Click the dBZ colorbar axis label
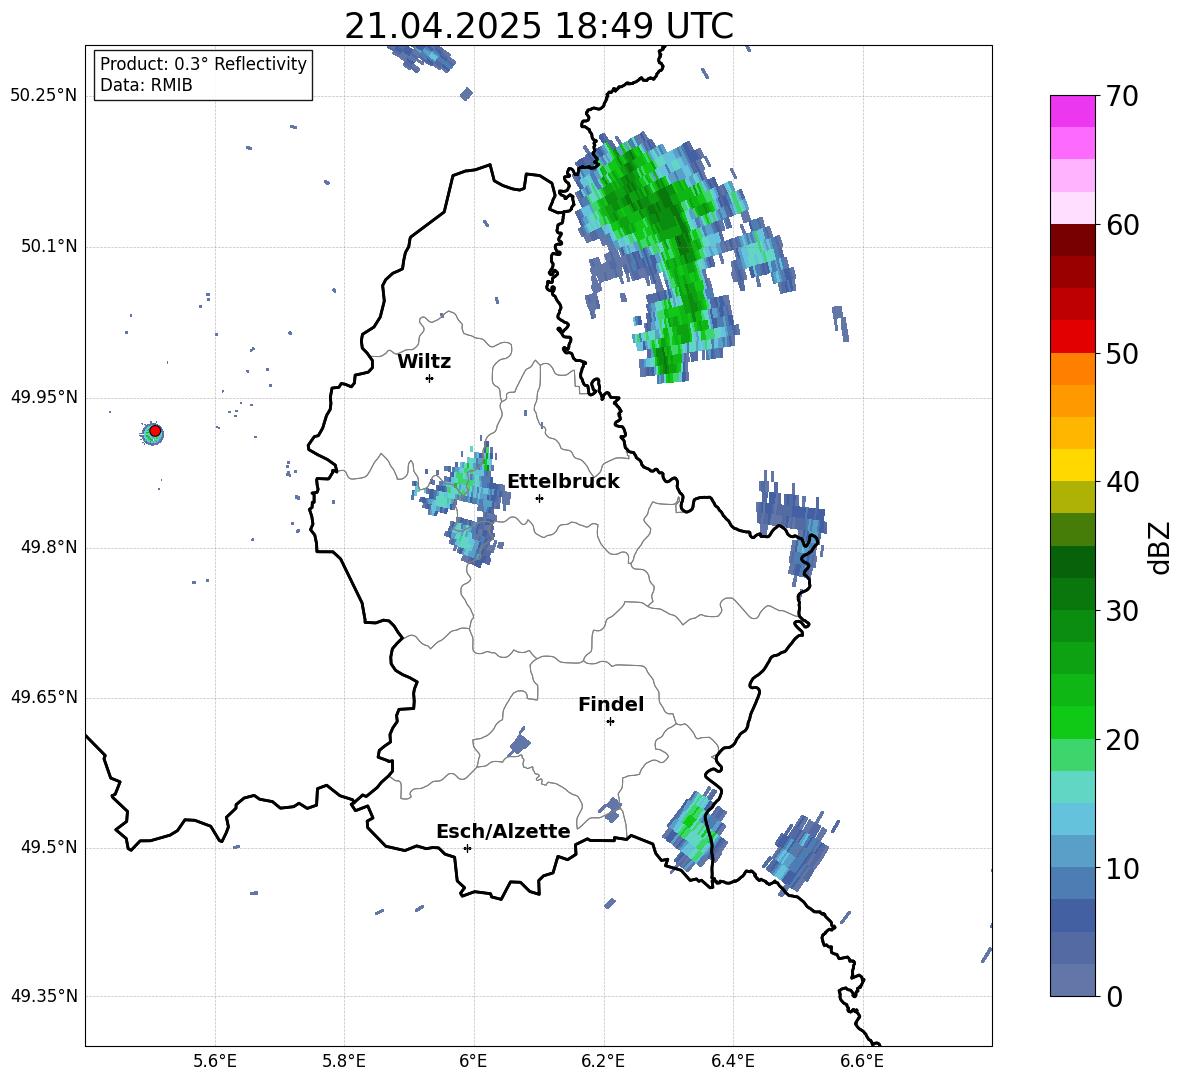Viewport: 1184px width, 1081px height. coord(1159,547)
